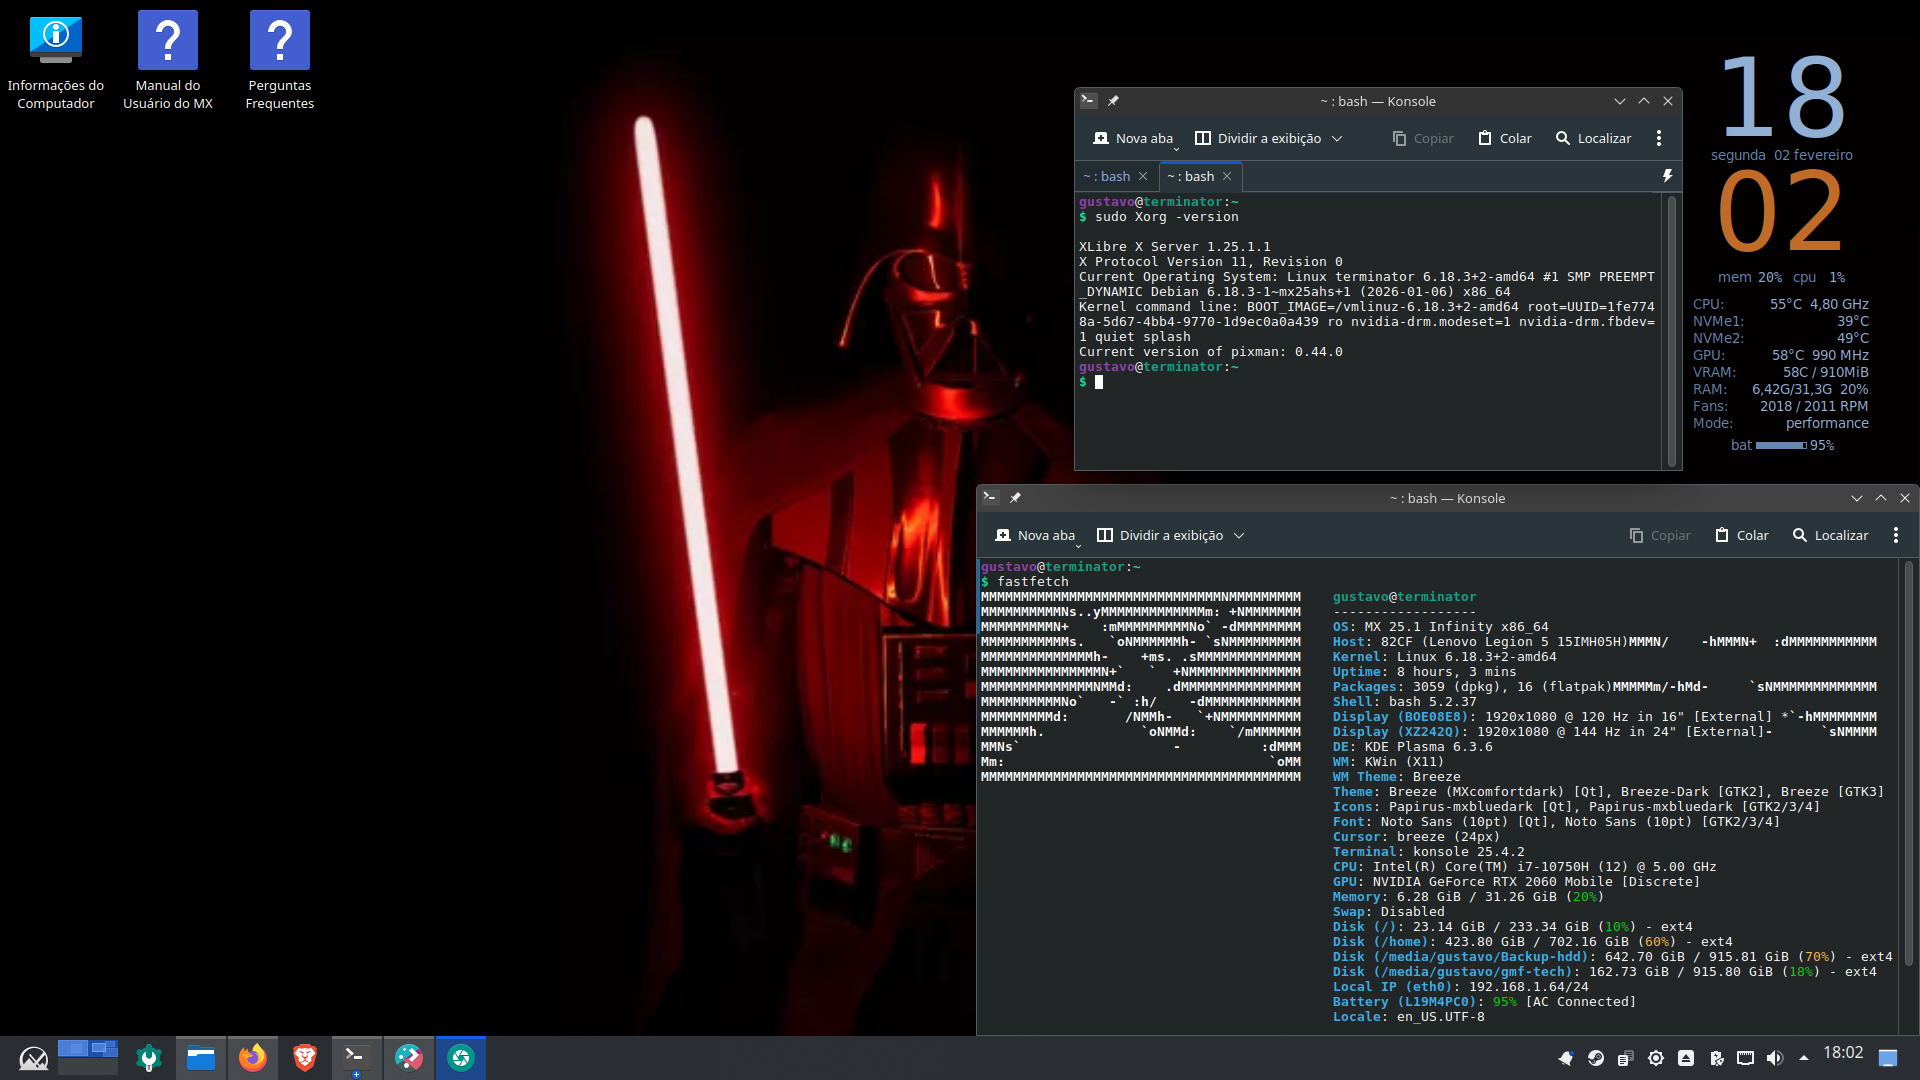This screenshot has width=1920, height=1080.
Task: Click Dividir a exibição in lower Konsole
Action: [x=1160, y=535]
